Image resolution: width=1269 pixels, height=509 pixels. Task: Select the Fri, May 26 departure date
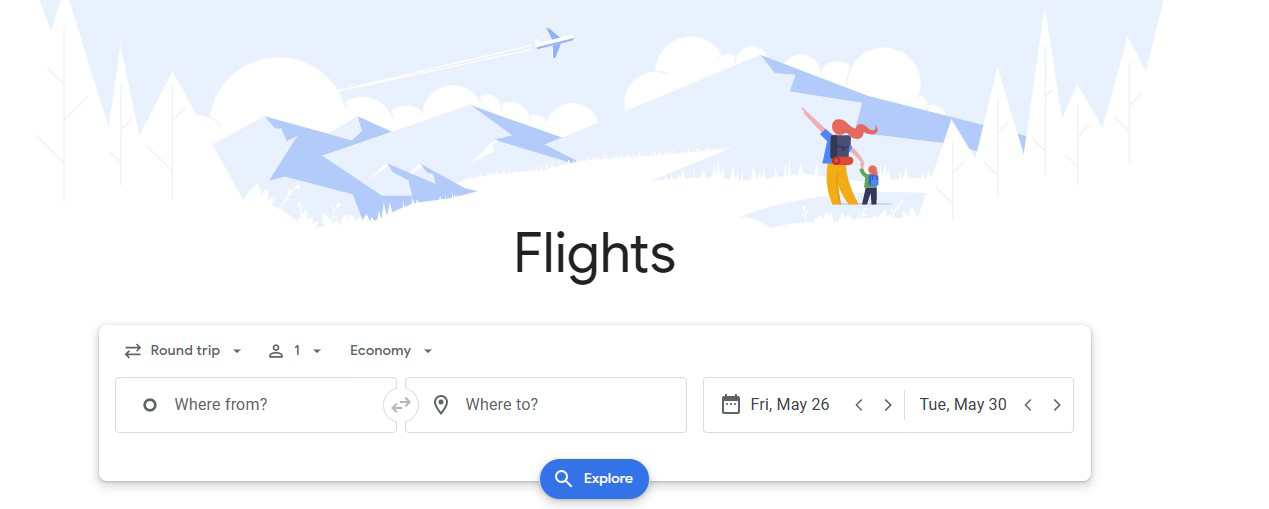790,405
